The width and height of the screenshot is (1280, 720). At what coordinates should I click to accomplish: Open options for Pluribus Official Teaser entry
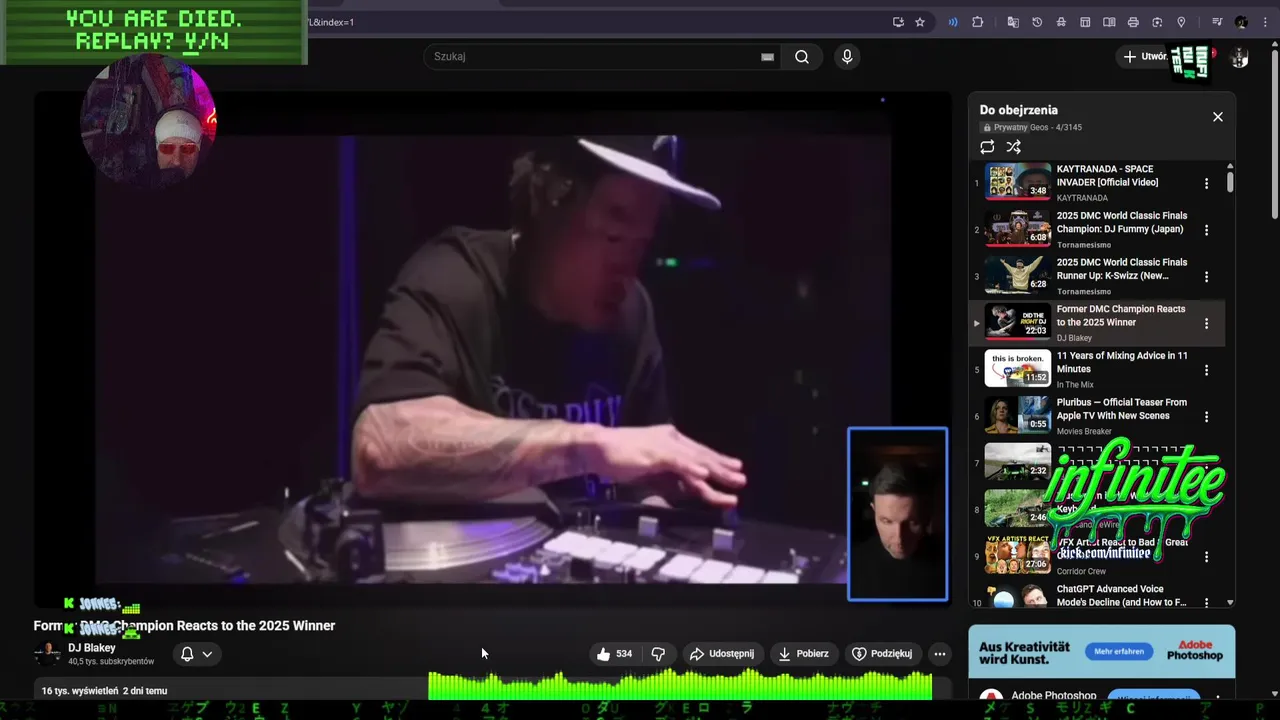point(1206,417)
